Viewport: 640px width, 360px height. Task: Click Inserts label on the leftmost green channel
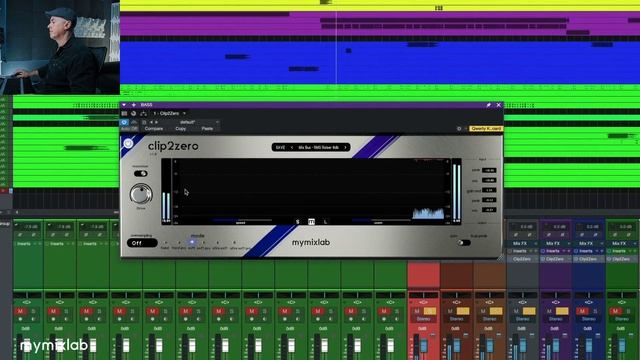[x=23, y=244]
